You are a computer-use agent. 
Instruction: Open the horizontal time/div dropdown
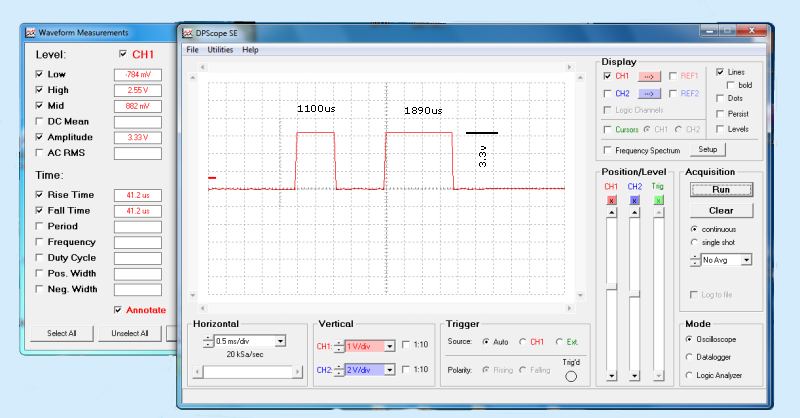[281, 341]
